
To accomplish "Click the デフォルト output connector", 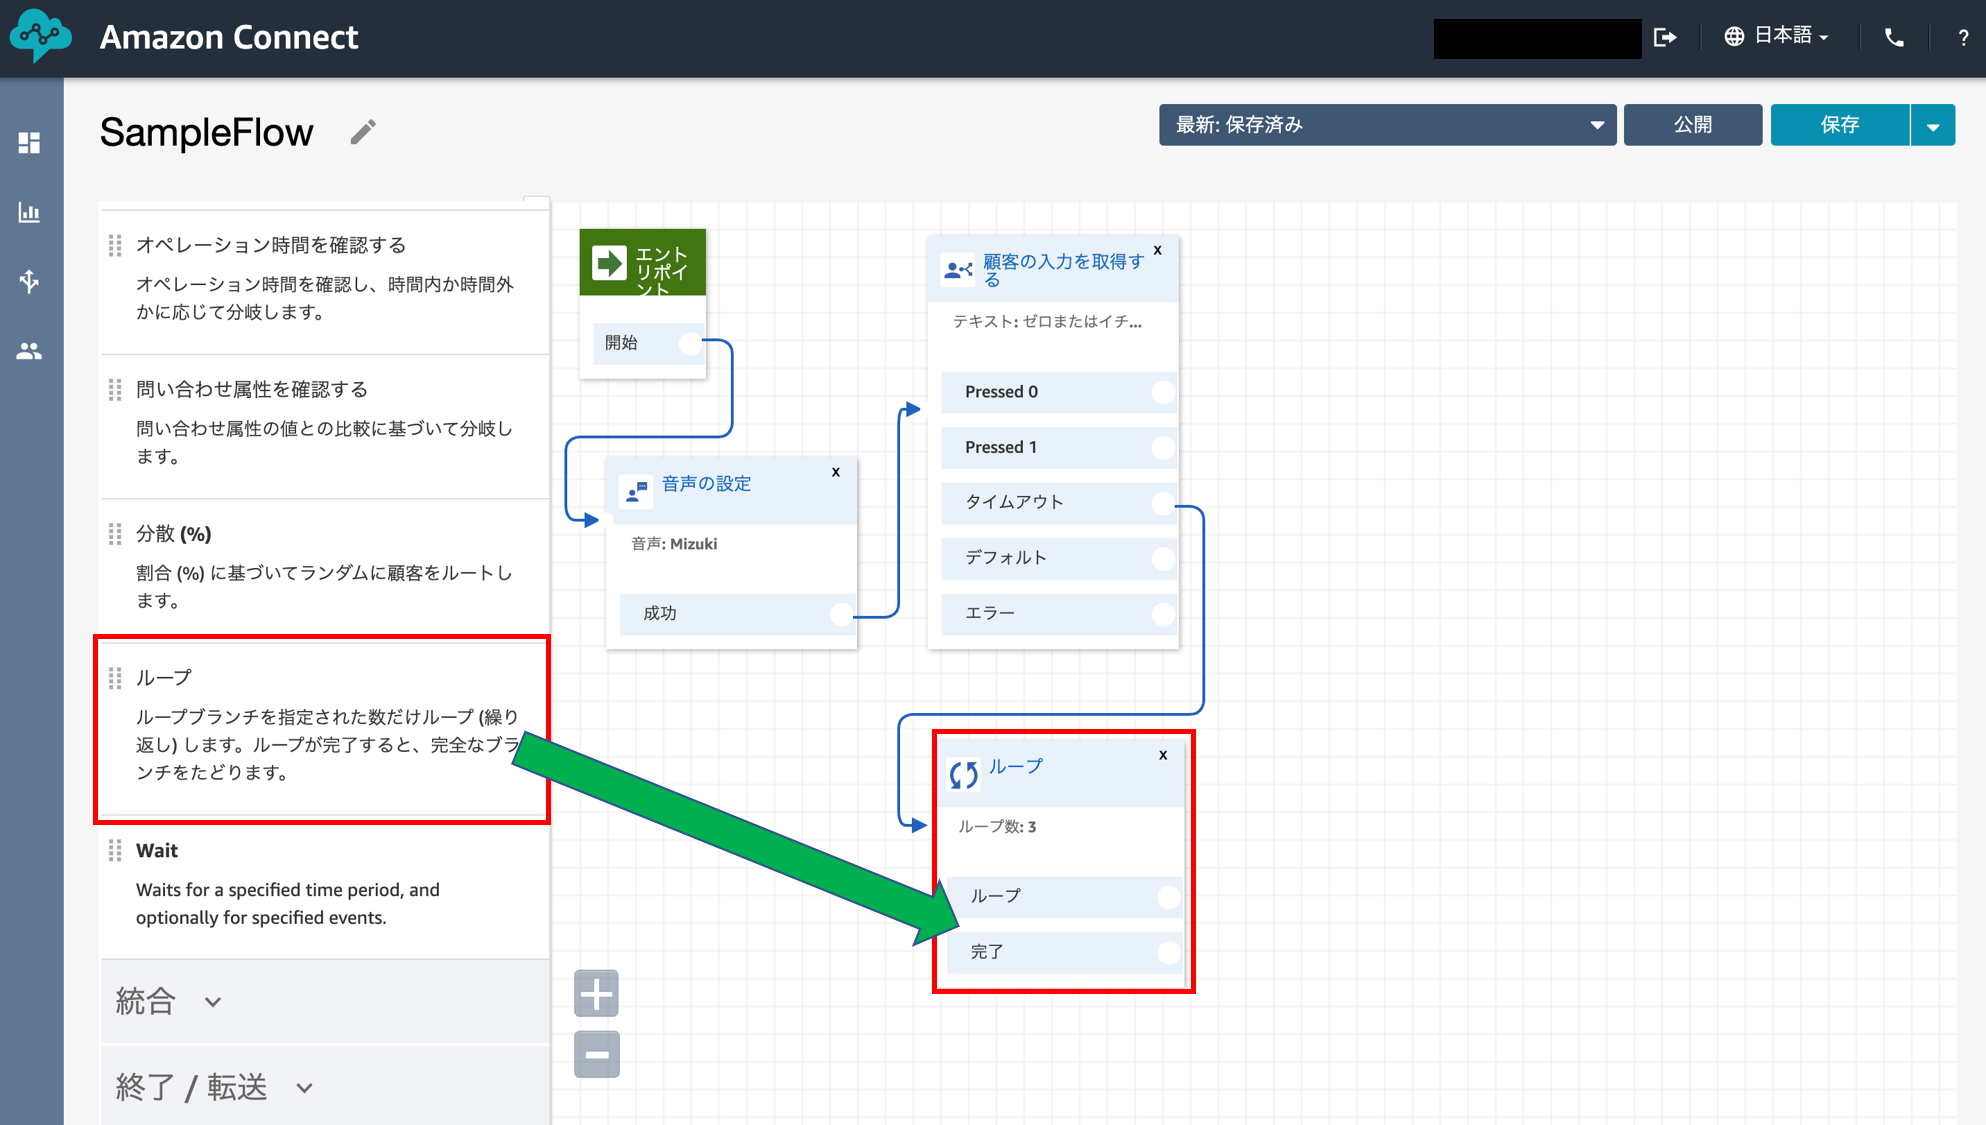I will pyautogui.click(x=1163, y=558).
